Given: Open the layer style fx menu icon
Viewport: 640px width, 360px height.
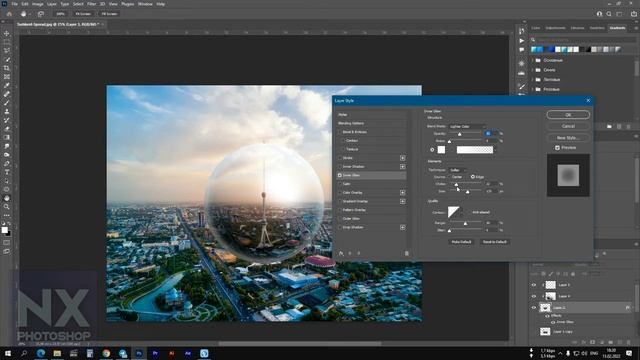Looking at the screenshot, I should click(341, 253).
